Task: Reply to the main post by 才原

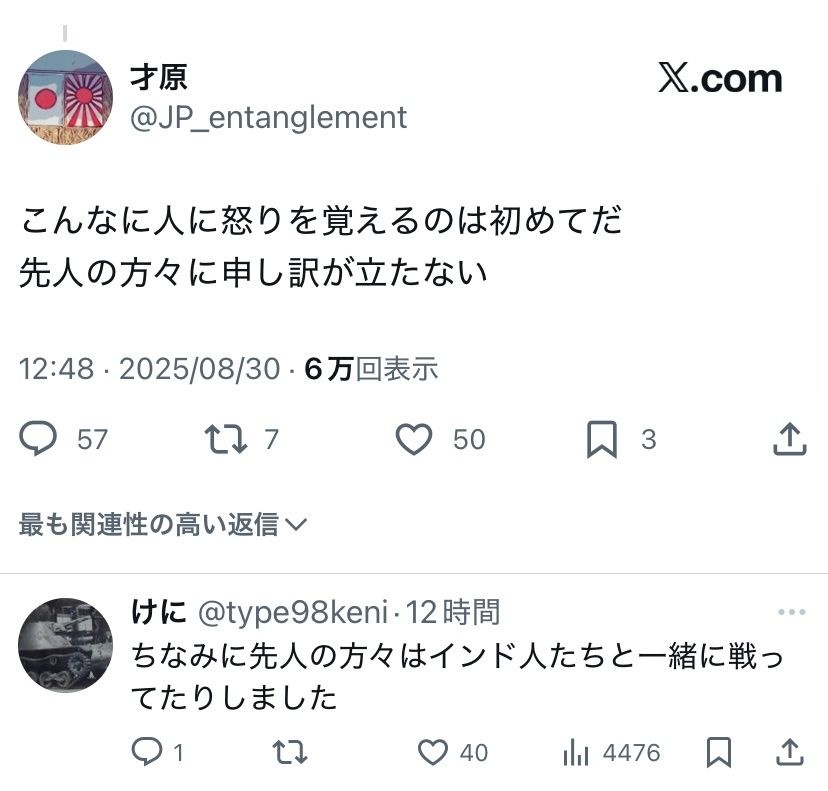Action: [x=39, y=439]
